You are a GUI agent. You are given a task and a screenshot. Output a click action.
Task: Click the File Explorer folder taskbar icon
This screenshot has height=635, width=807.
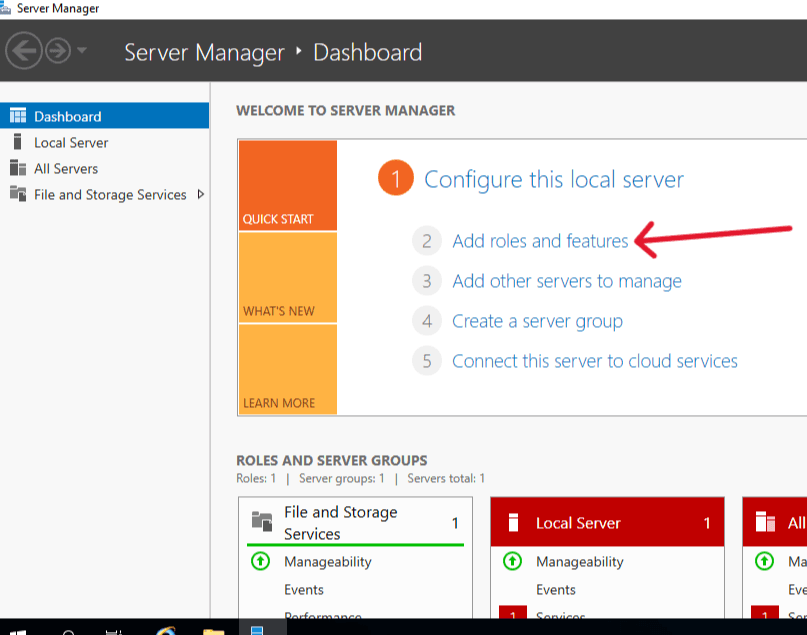pyautogui.click(x=213, y=631)
